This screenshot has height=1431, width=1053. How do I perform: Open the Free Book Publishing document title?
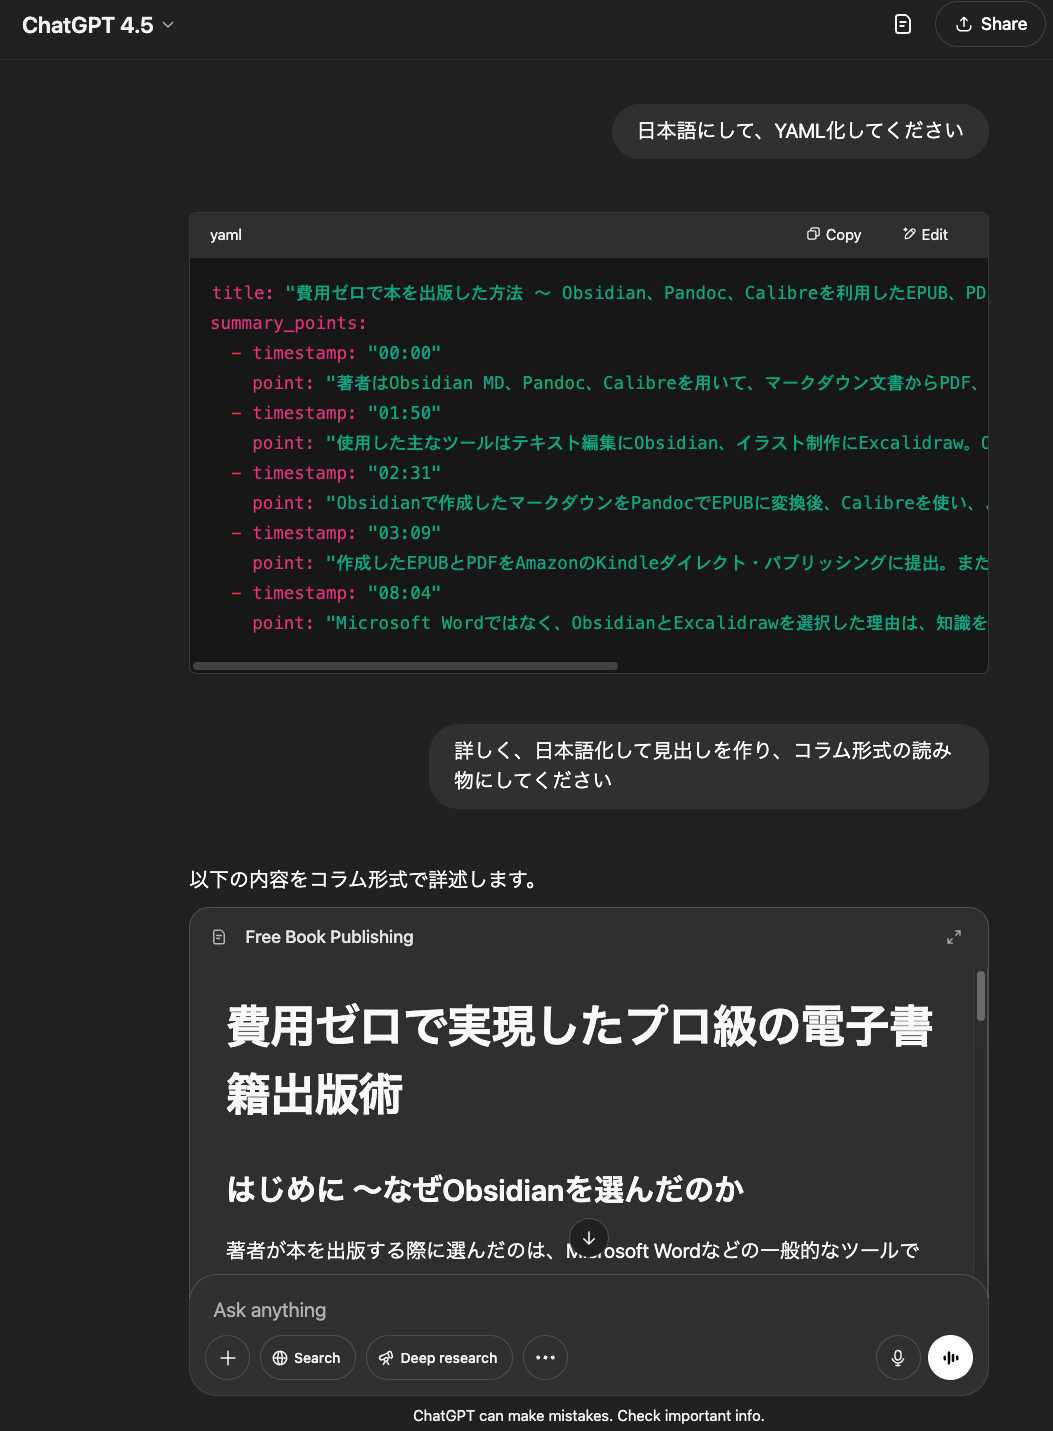coord(329,937)
